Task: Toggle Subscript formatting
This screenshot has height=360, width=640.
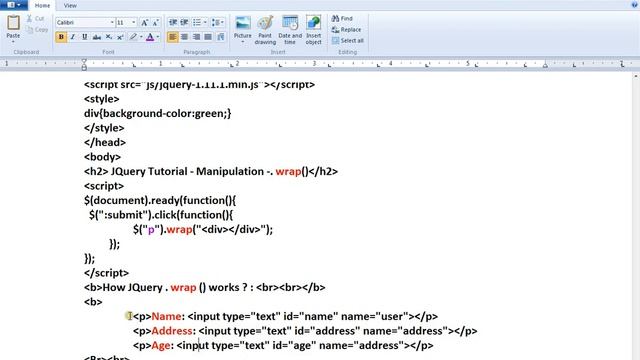Action: (x=109, y=37)
